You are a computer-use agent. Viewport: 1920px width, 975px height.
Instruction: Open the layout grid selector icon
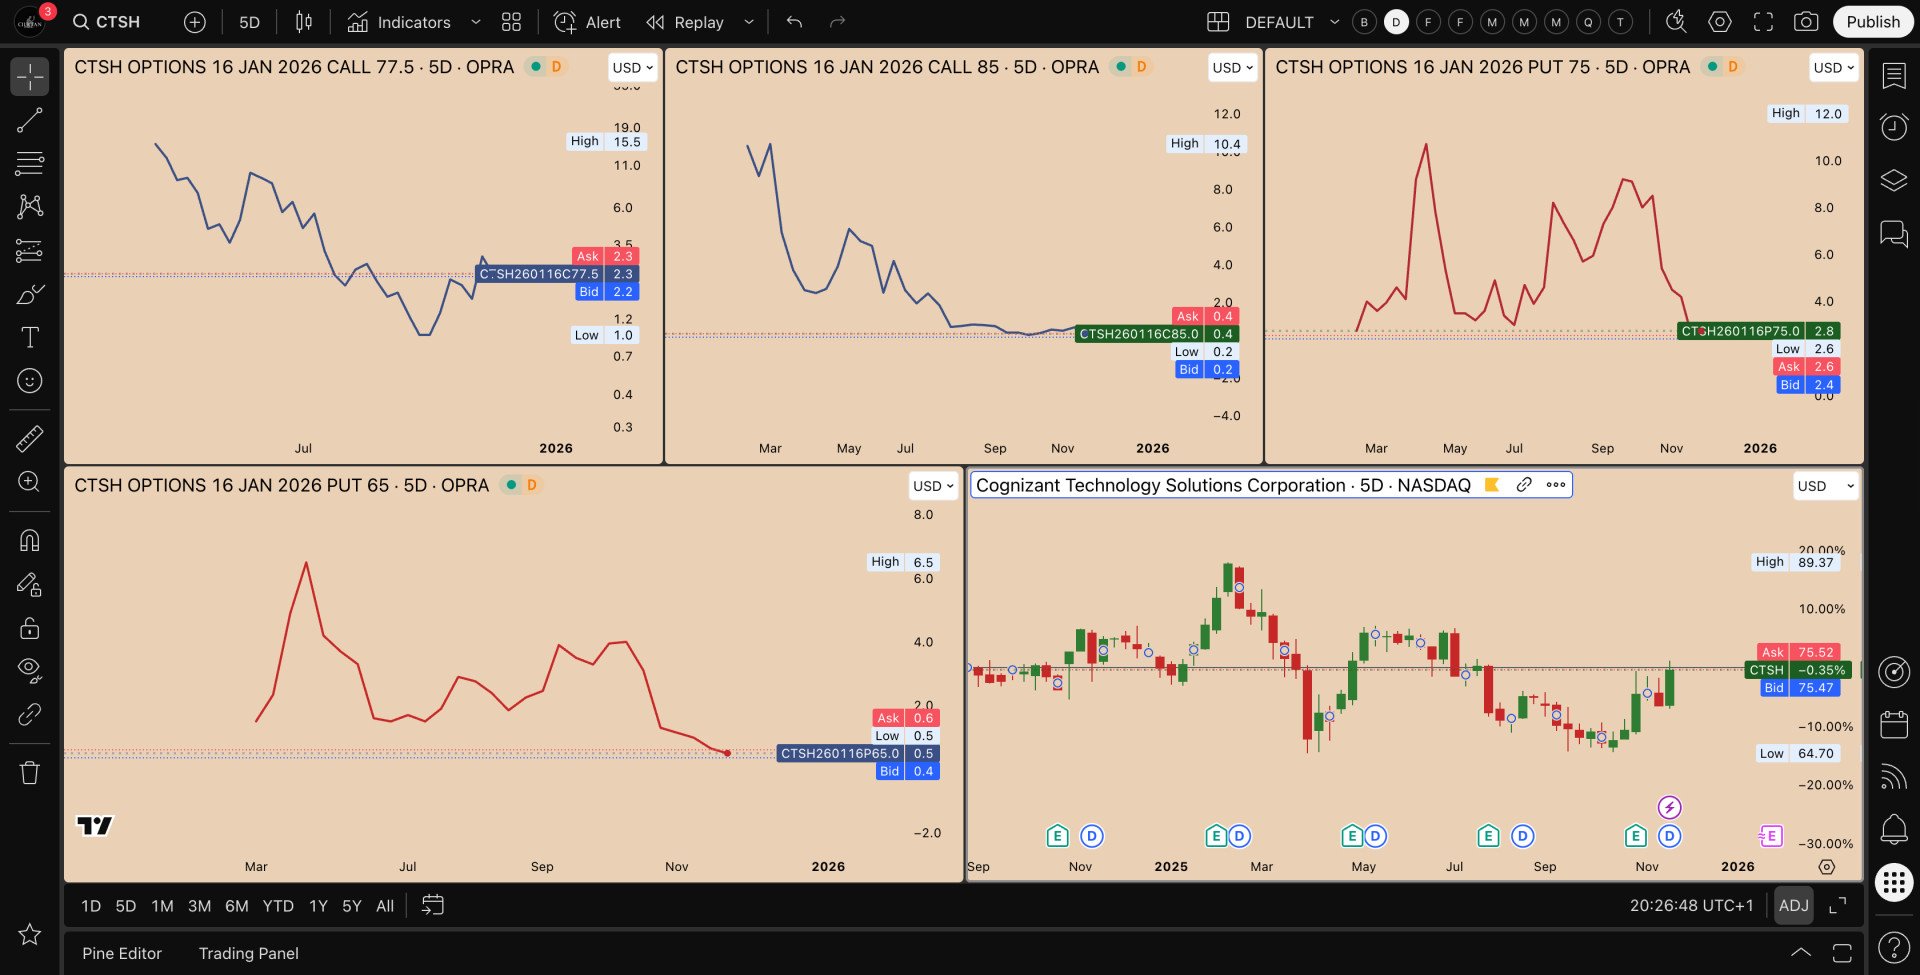click(x=1217, y=22)
